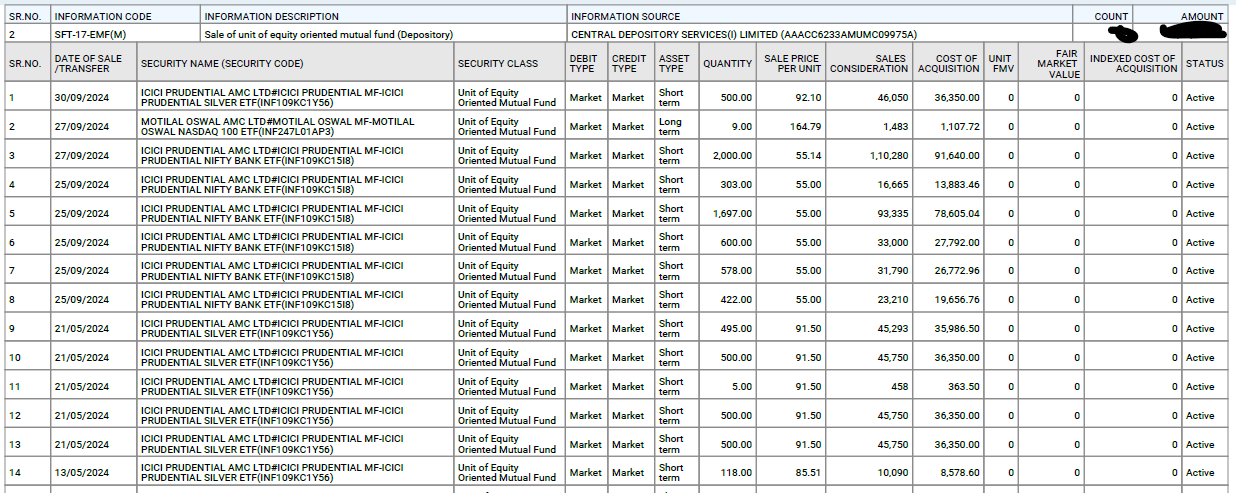The height and width of the screenshot is (493, 1236).
Task: Select cost of acquisition 363.50
Action: coord(964,387)
